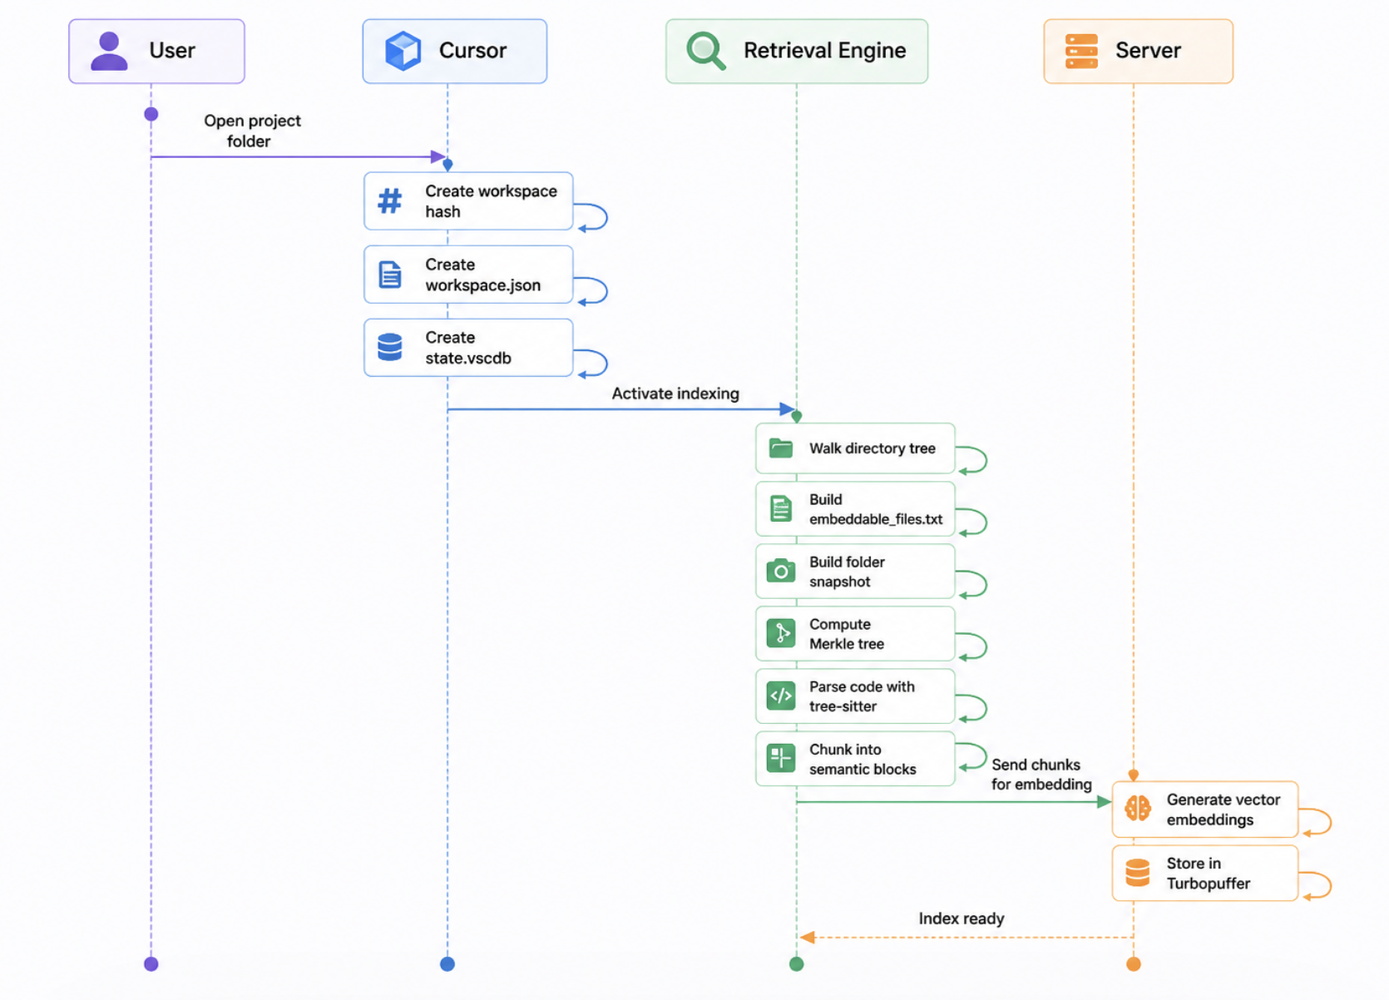Screen dimensions: 1389x1000
Task: Click the camera icon beside Build folder snapshot
Action: [781, 571]
